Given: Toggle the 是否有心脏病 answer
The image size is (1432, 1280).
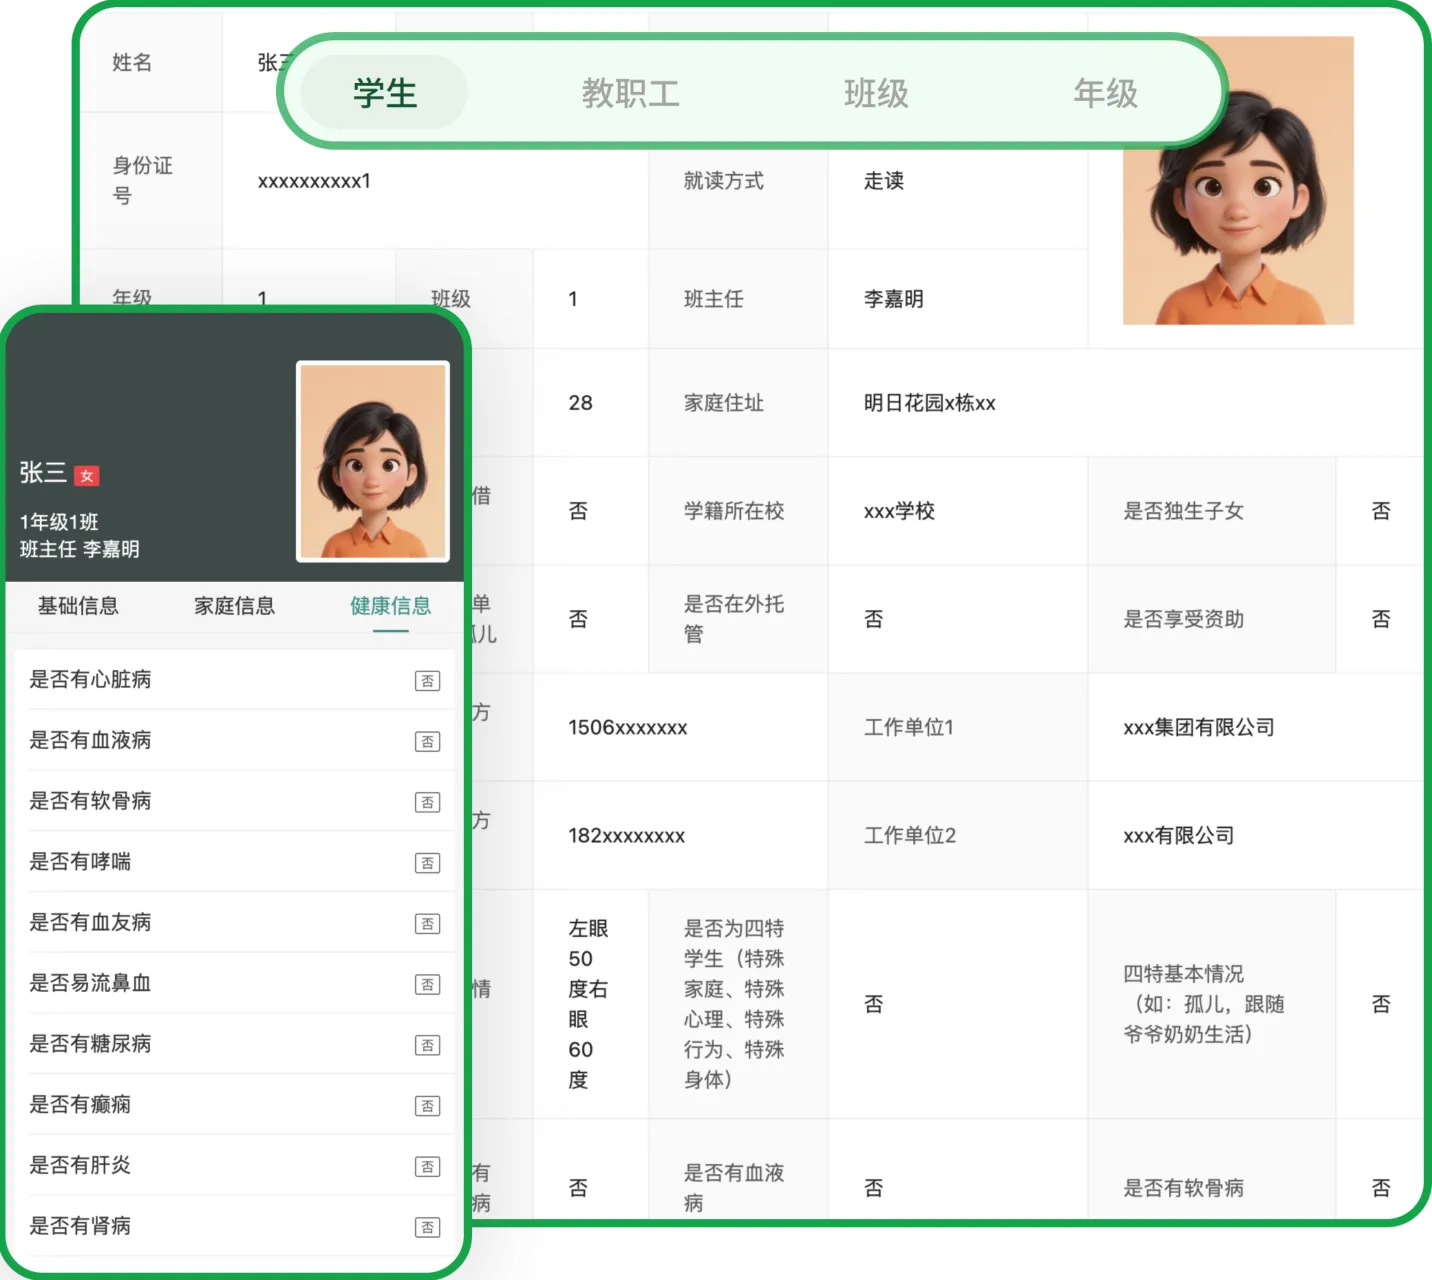Looking at the screenshot, I should coord(428,680).
